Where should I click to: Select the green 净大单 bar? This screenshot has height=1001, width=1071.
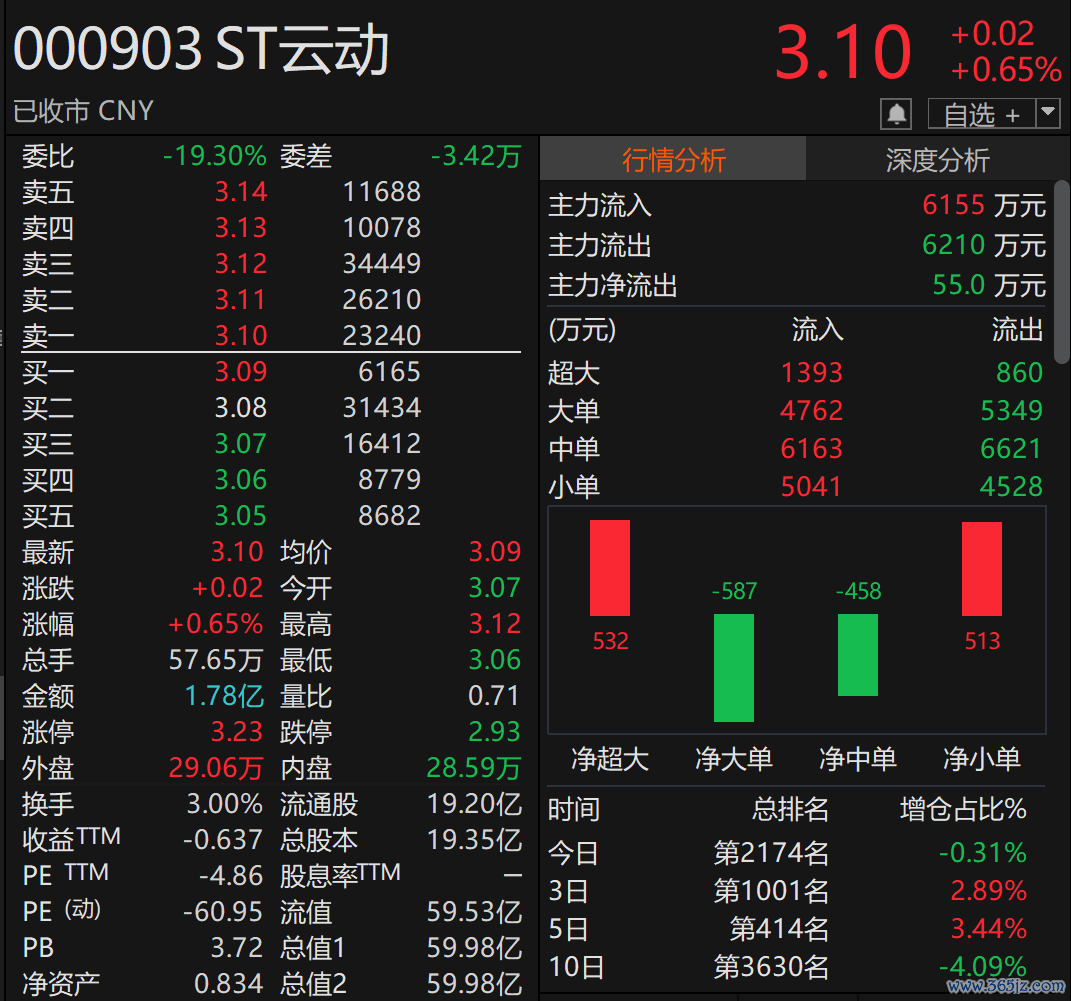(x=734, y=667)
